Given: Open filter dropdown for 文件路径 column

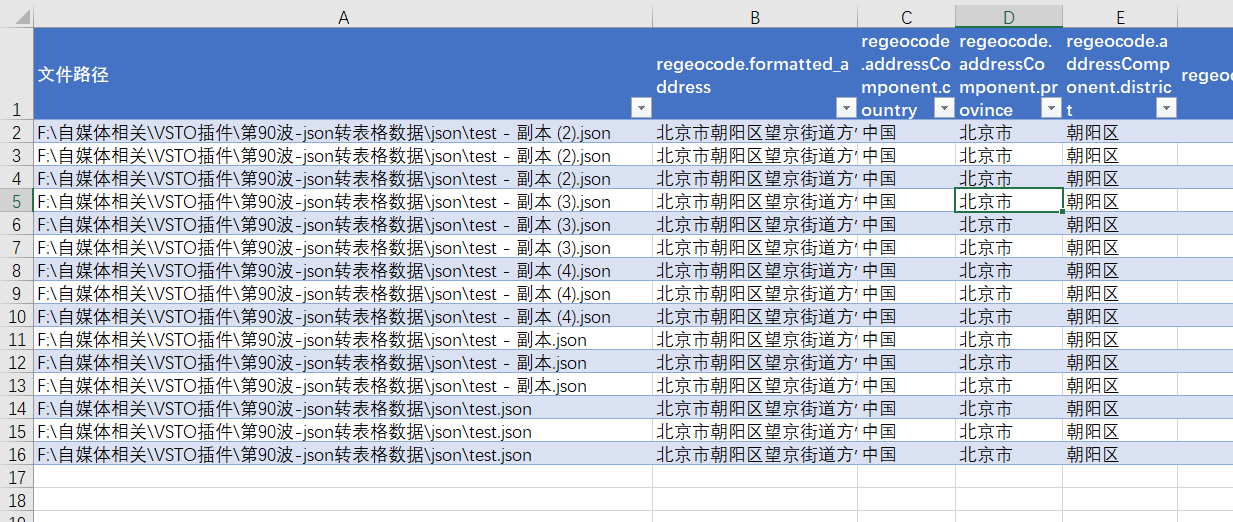Looking at the screenshot, I should tap(641, 108).
